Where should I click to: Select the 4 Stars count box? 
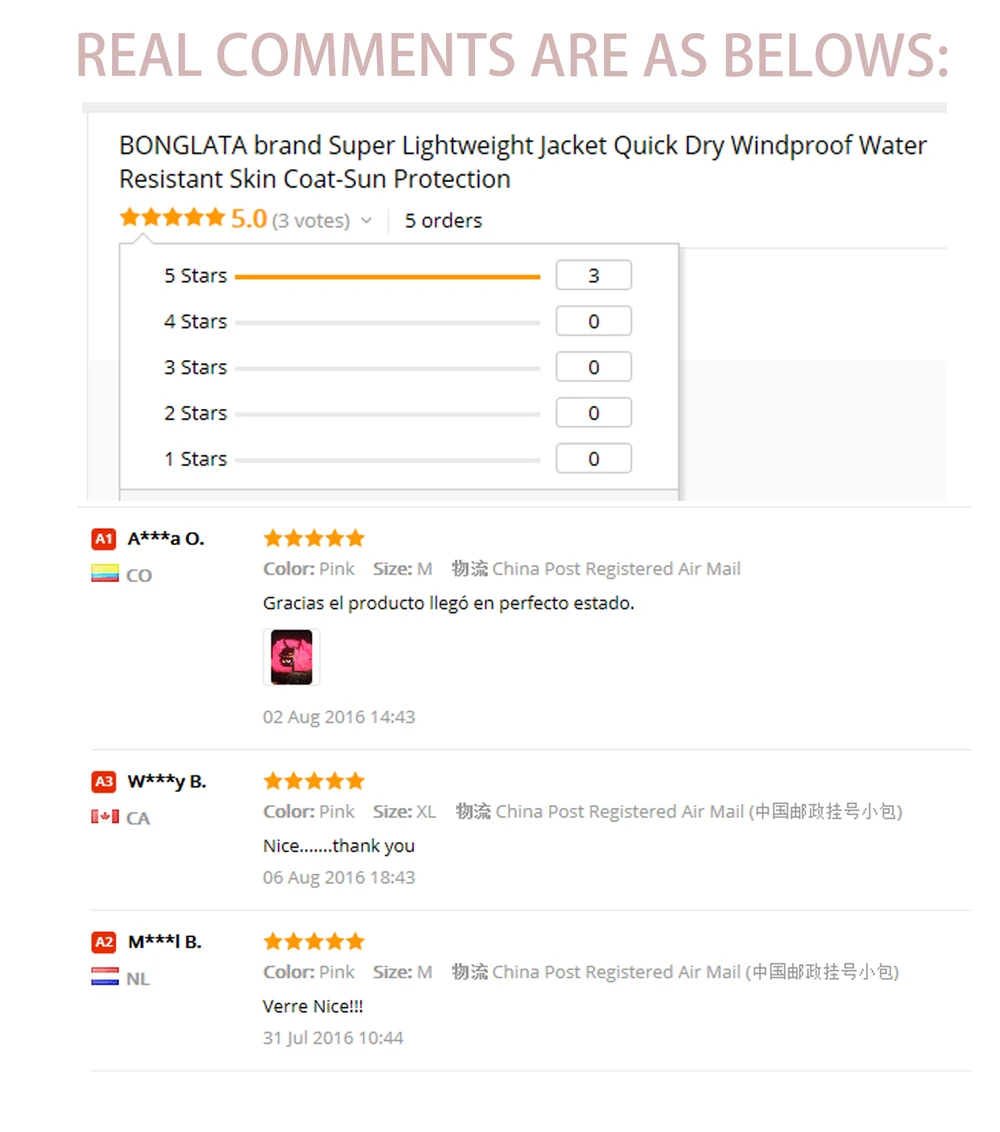(594, 321)
